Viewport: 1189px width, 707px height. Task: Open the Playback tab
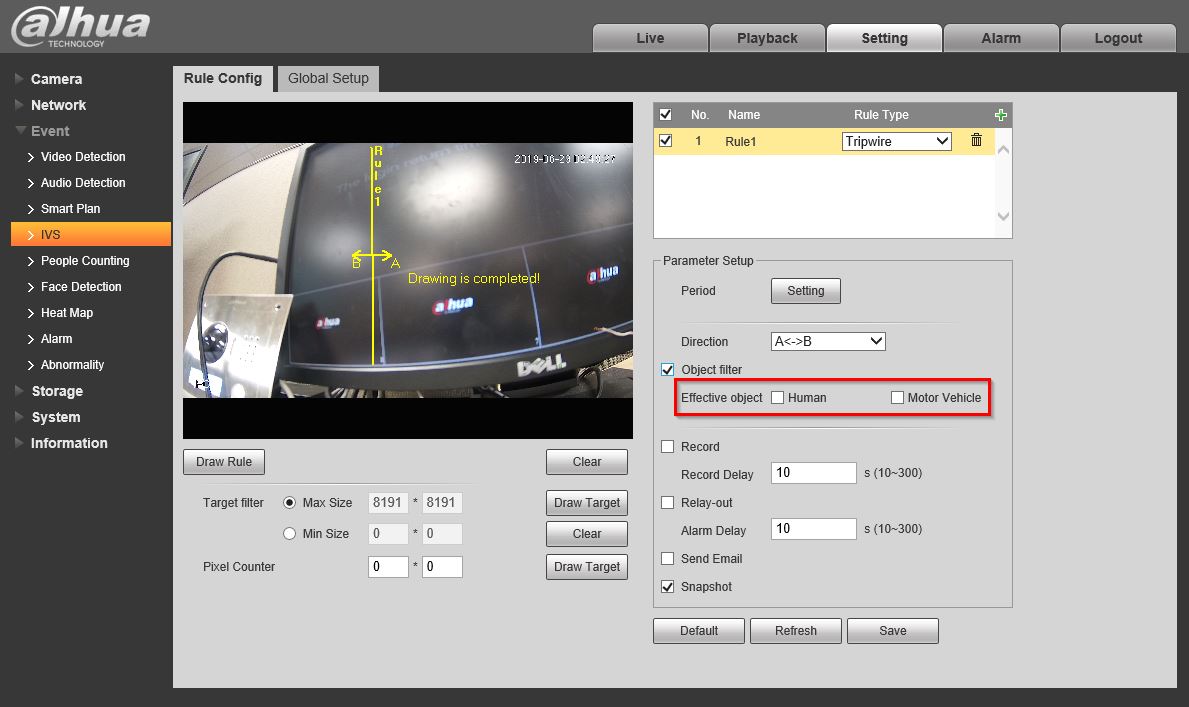point(767,38)
